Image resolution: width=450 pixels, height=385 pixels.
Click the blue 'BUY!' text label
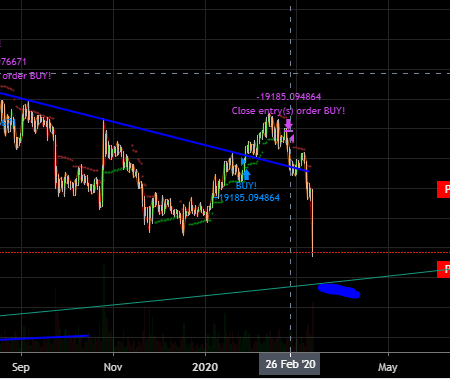[x=246, y=186]
